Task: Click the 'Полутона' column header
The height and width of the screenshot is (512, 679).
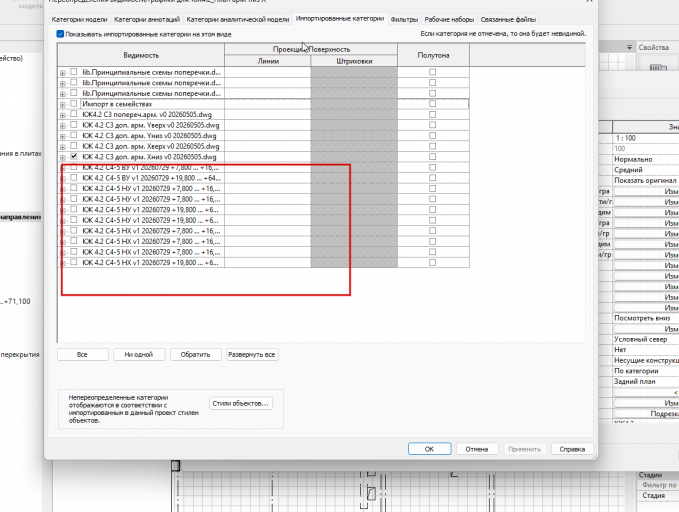Action: click(433, 55)
